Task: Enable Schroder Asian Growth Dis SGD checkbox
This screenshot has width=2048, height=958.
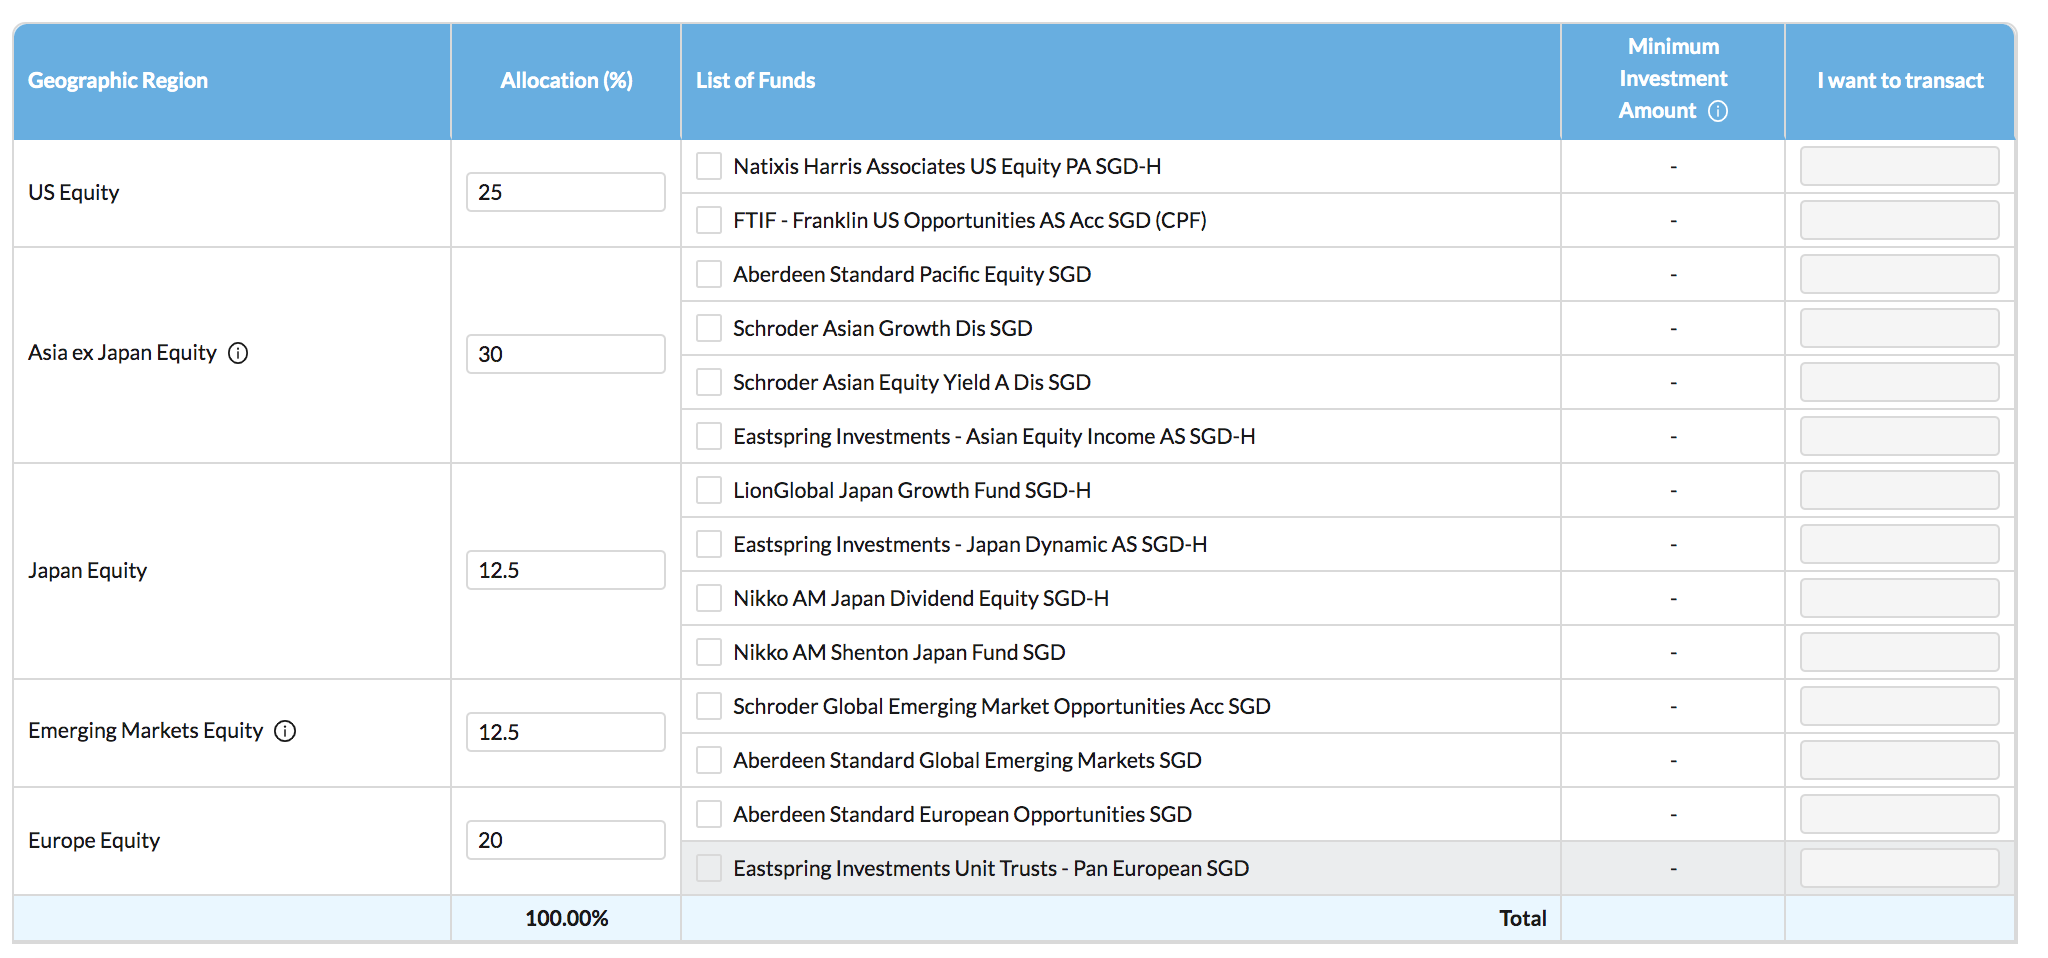Action: (x=709, y=328)
